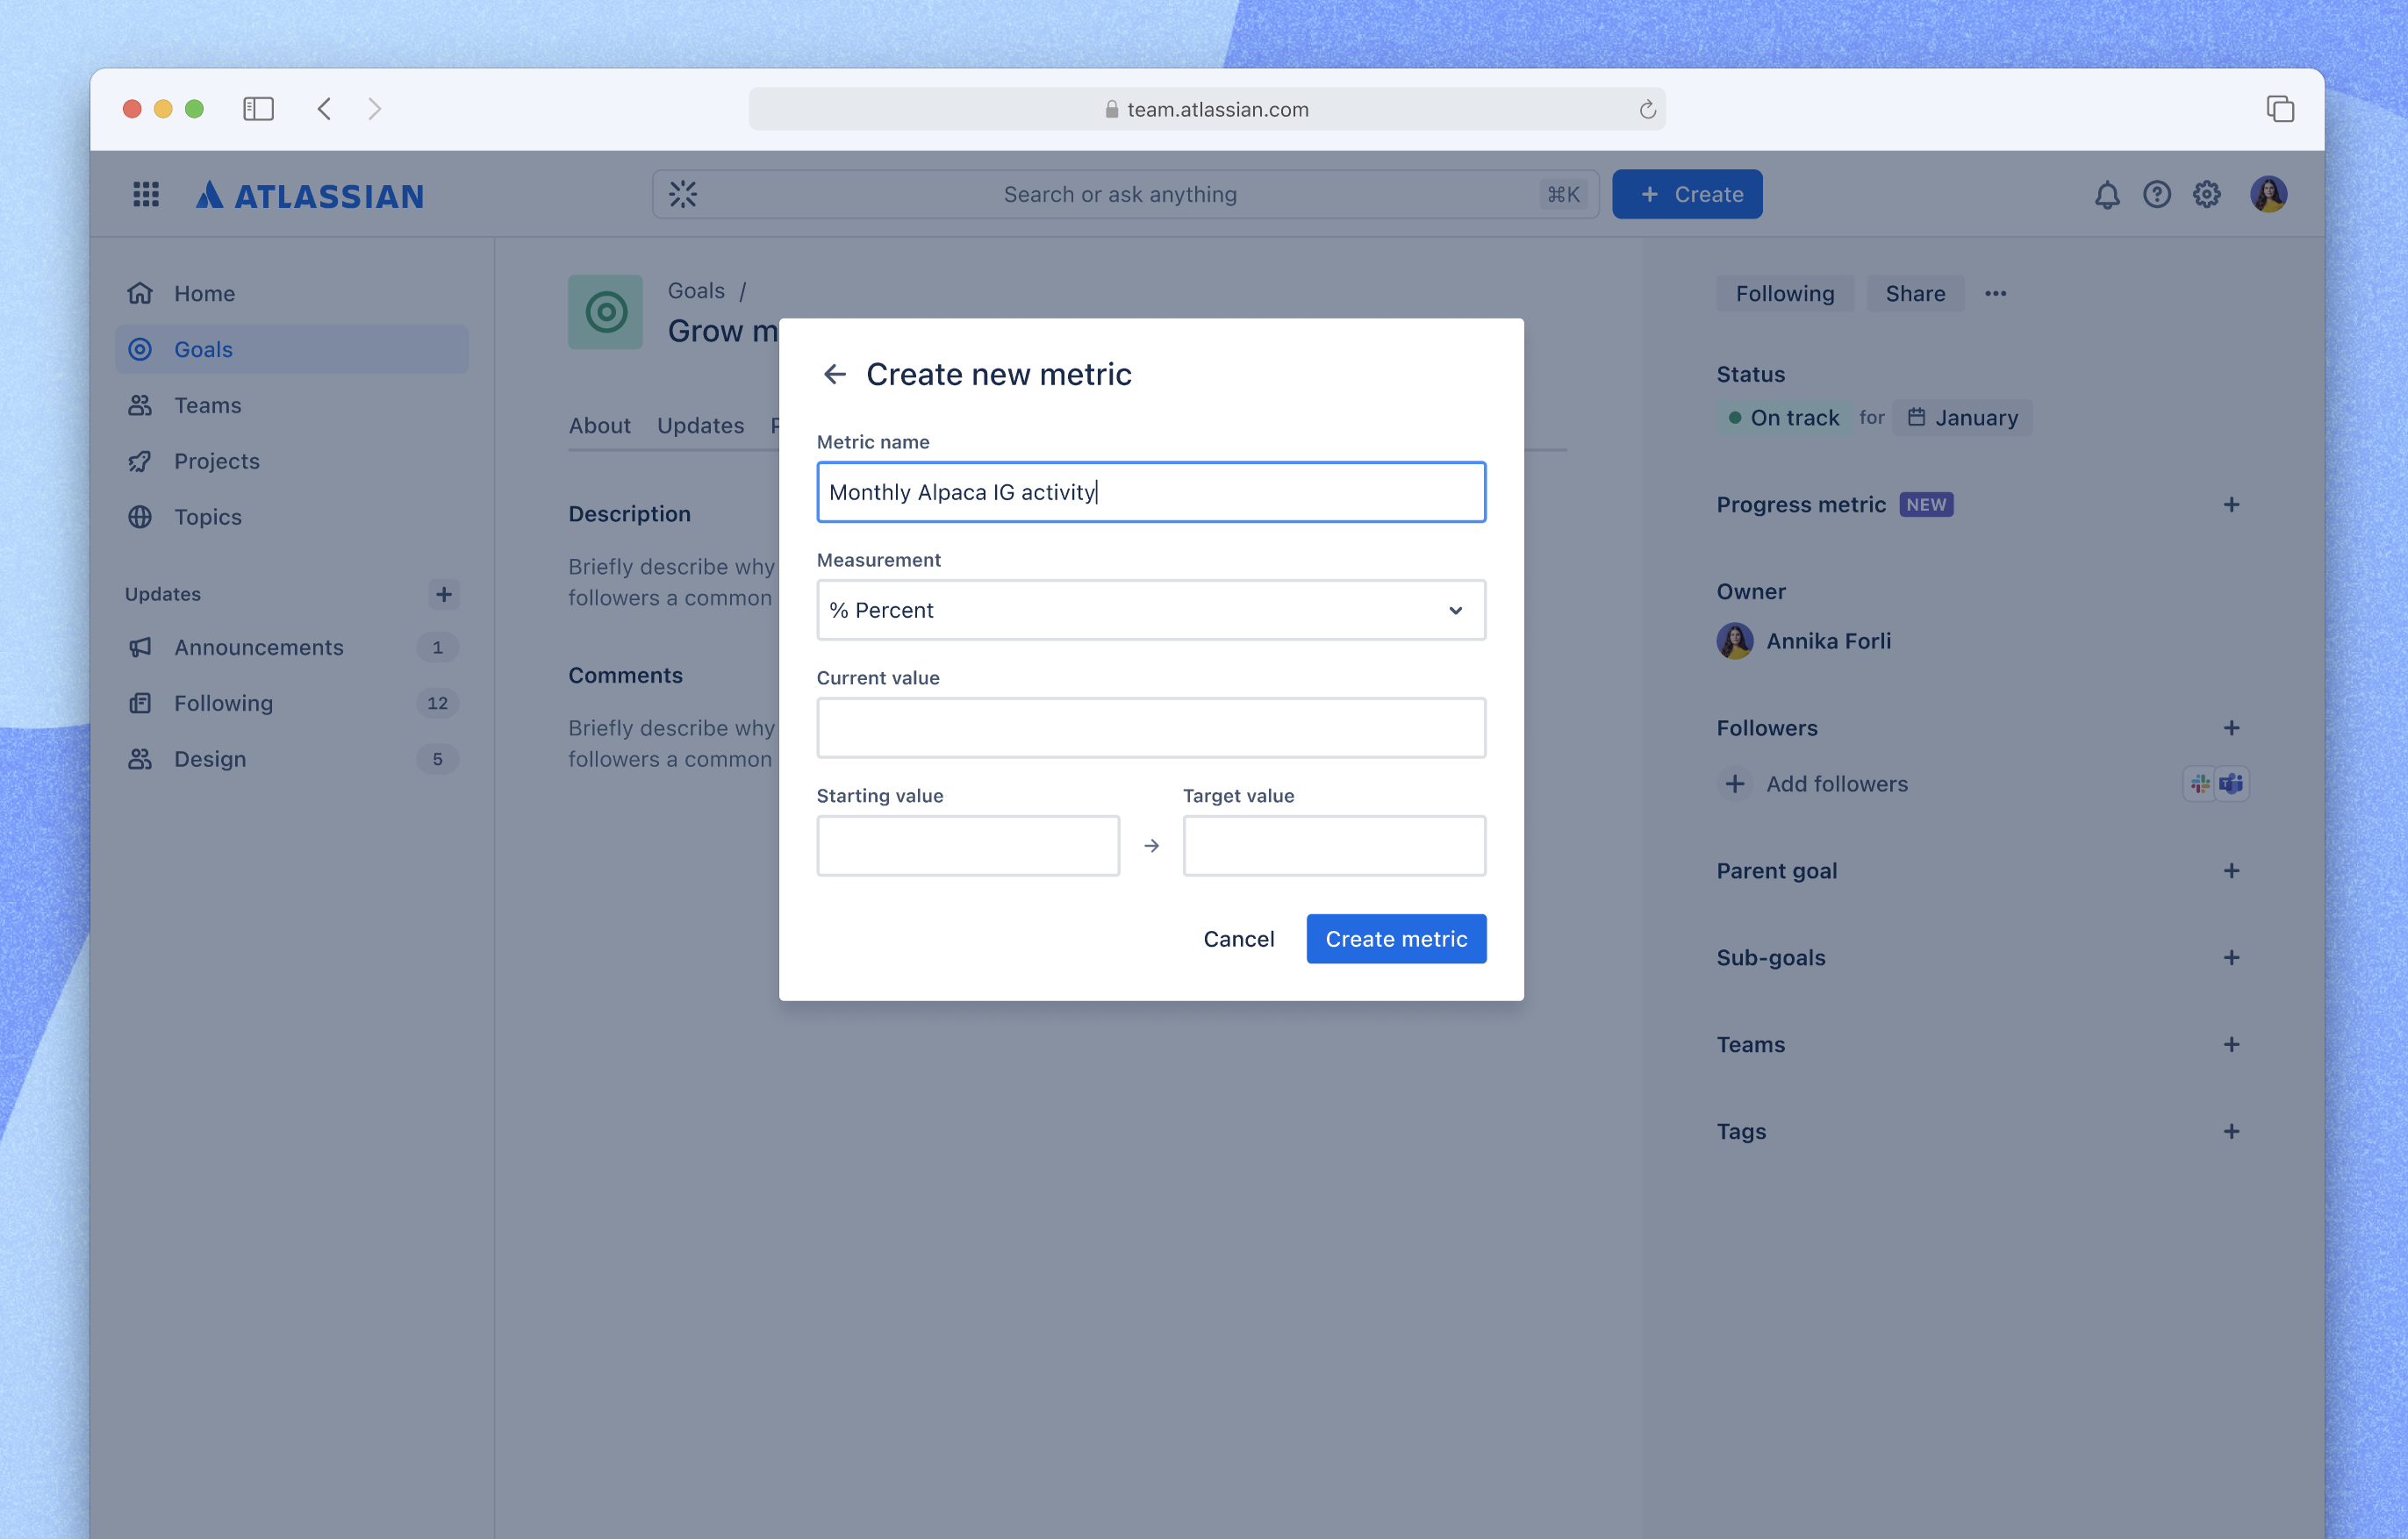Open the notifications bell

(2107, 194)
